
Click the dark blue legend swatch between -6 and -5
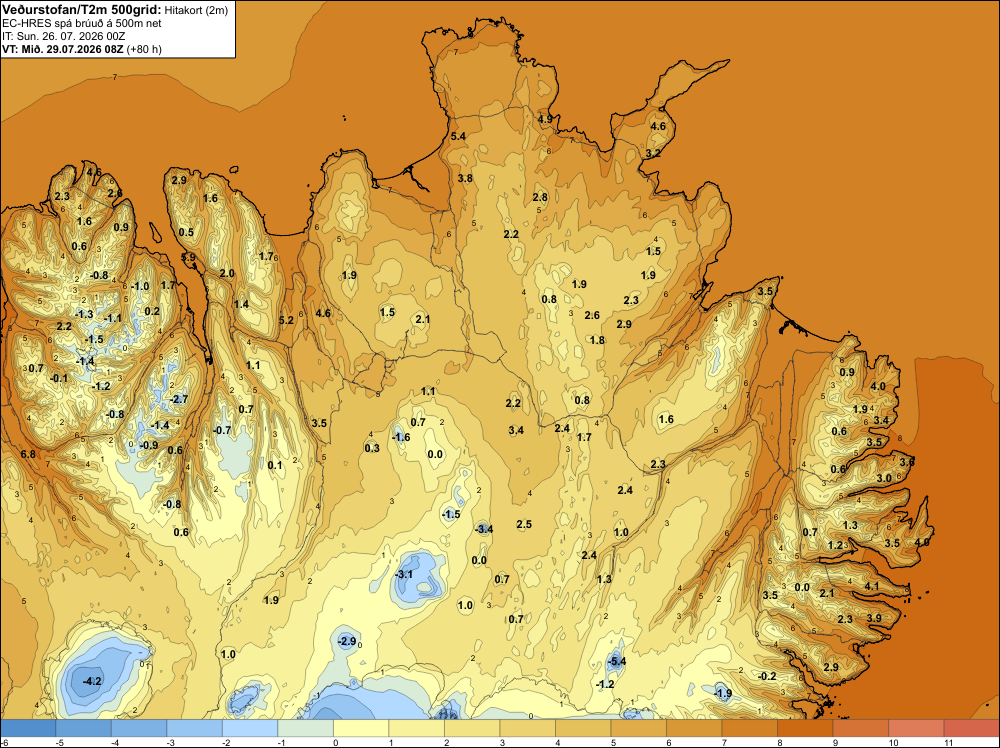point(28,728)
